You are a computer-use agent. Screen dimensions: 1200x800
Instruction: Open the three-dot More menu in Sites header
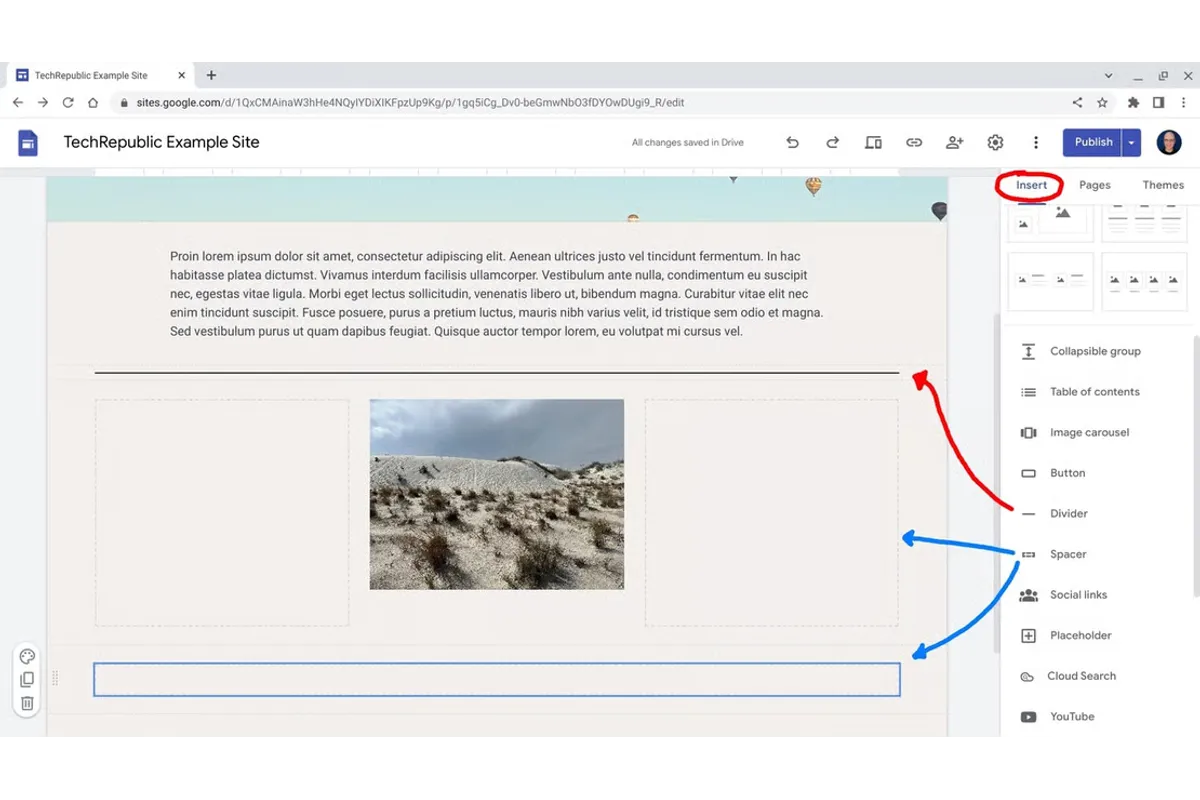point(1036,142)
